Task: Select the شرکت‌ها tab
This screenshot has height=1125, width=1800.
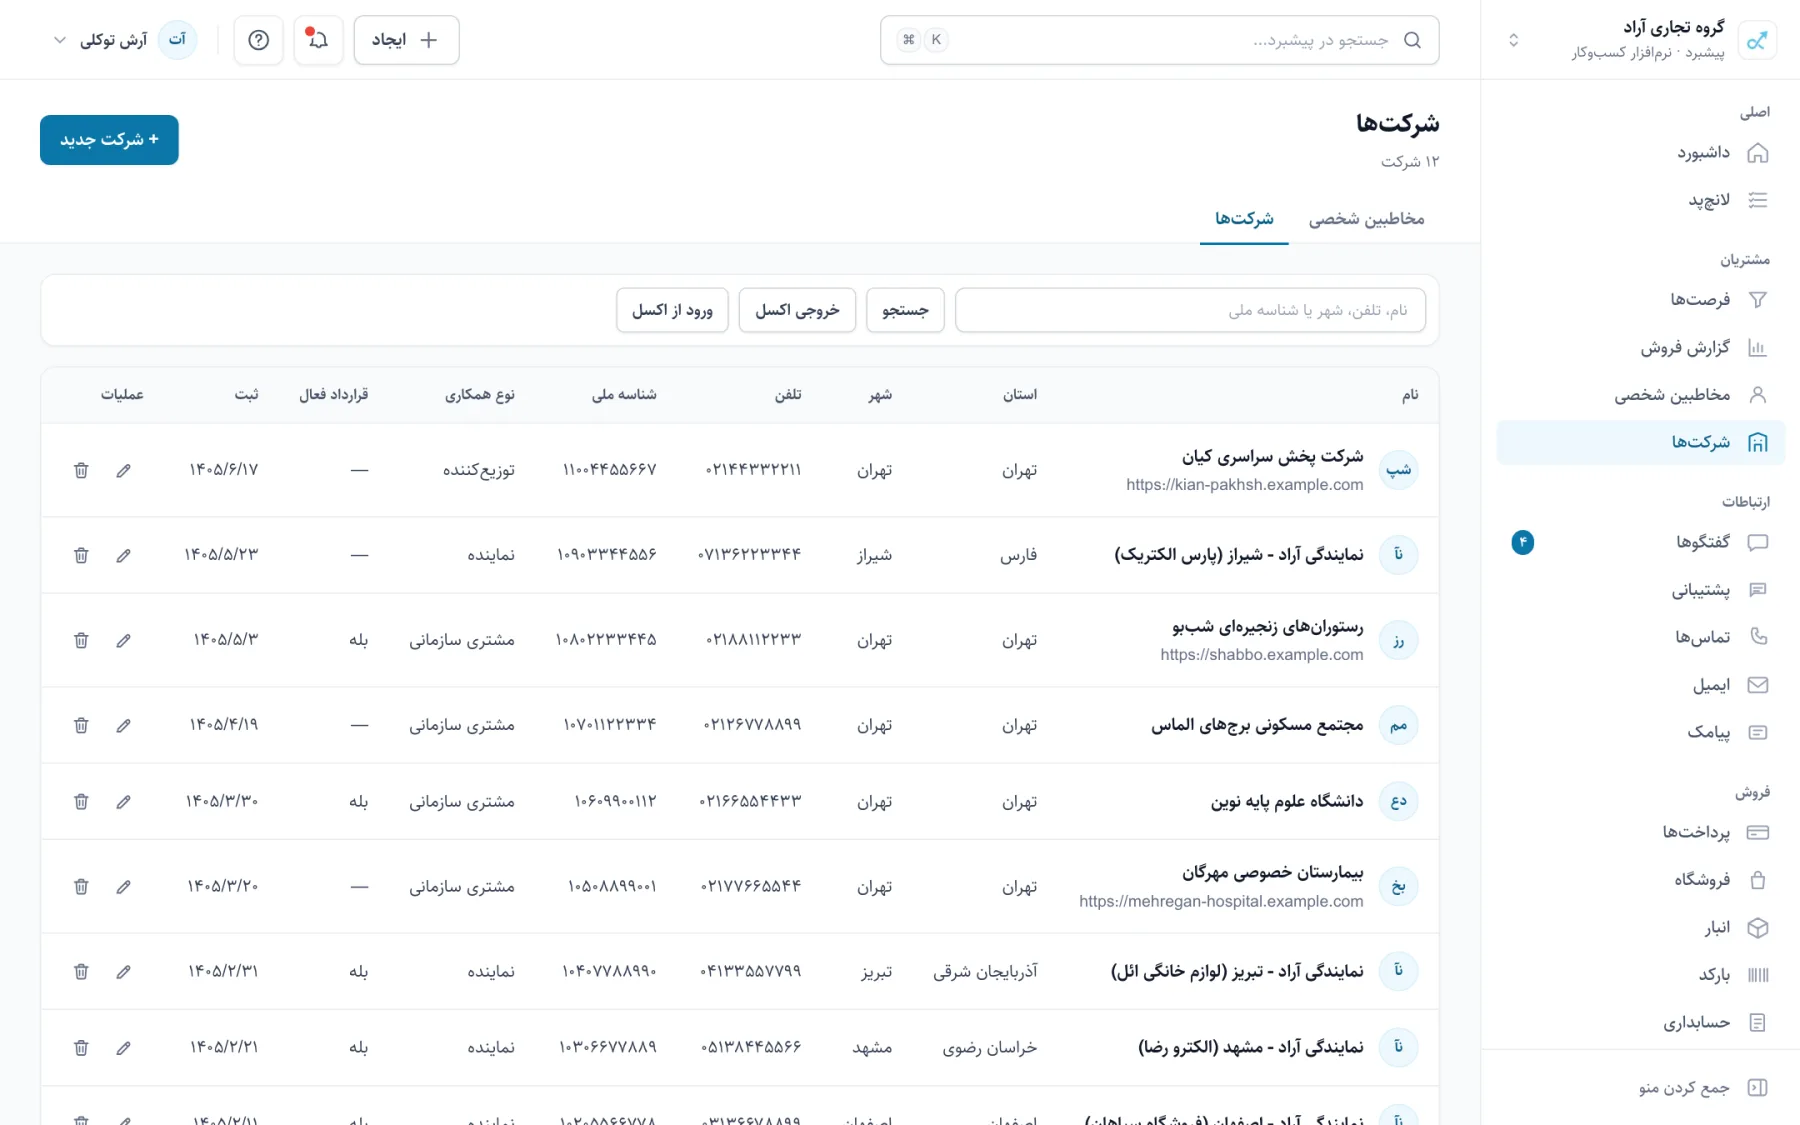Action: pyautogui.click(x=1244, y=219)
